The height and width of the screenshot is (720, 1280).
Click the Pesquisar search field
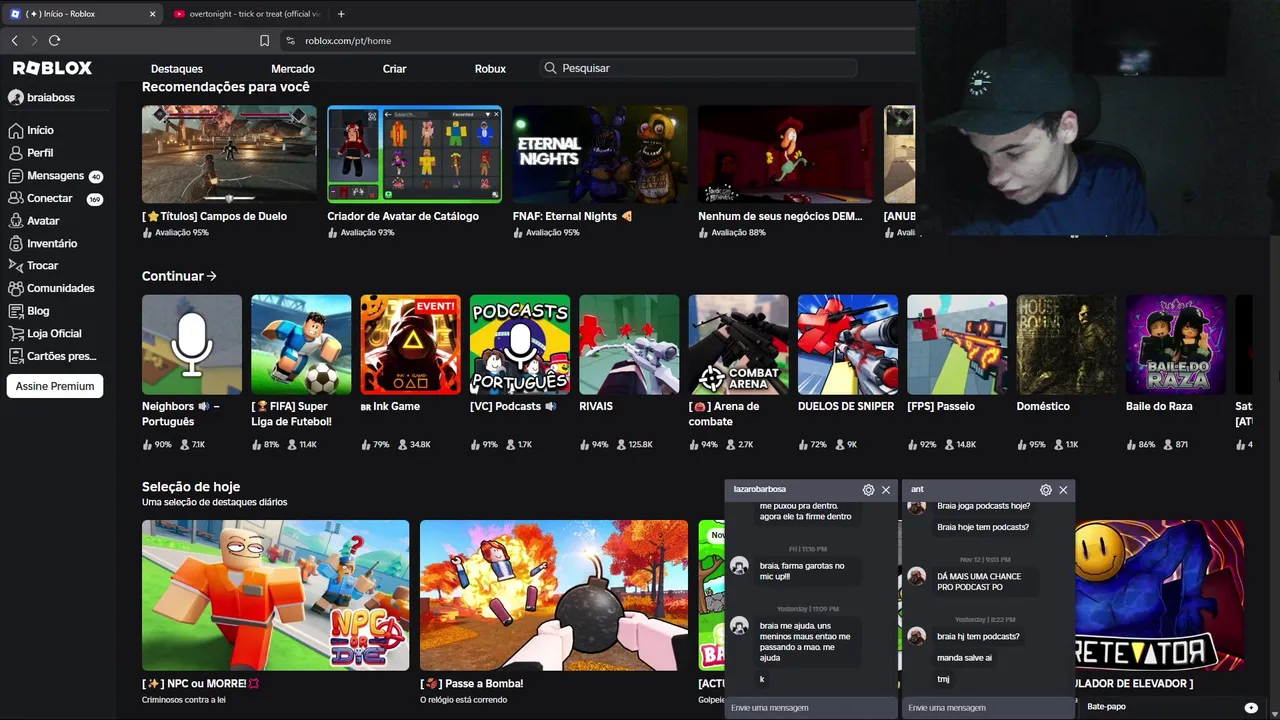point(700,68)
